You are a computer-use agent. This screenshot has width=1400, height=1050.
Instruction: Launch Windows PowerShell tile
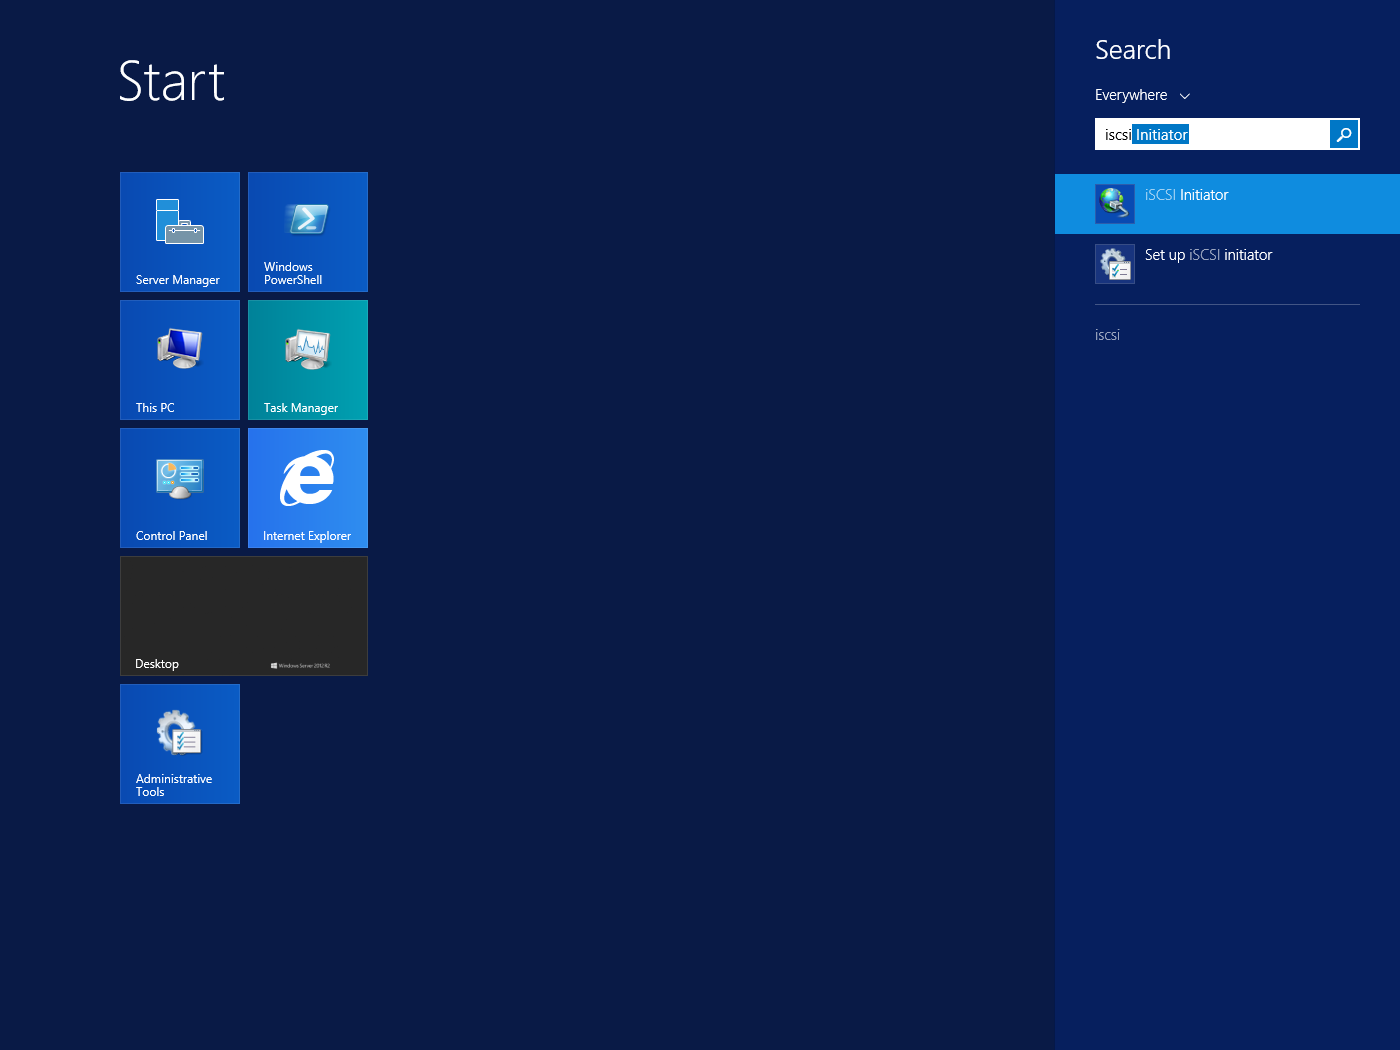point(308,232)
